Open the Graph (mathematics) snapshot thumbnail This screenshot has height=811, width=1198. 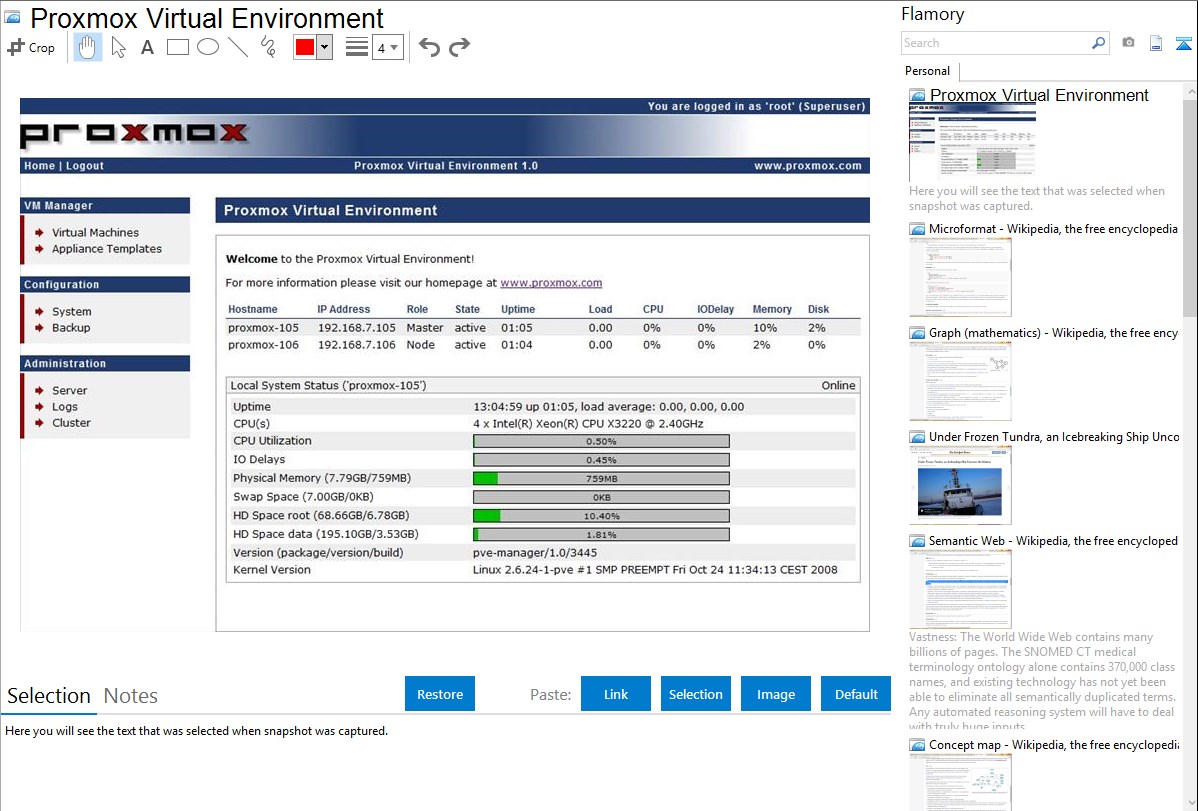[x=960, y=381]
